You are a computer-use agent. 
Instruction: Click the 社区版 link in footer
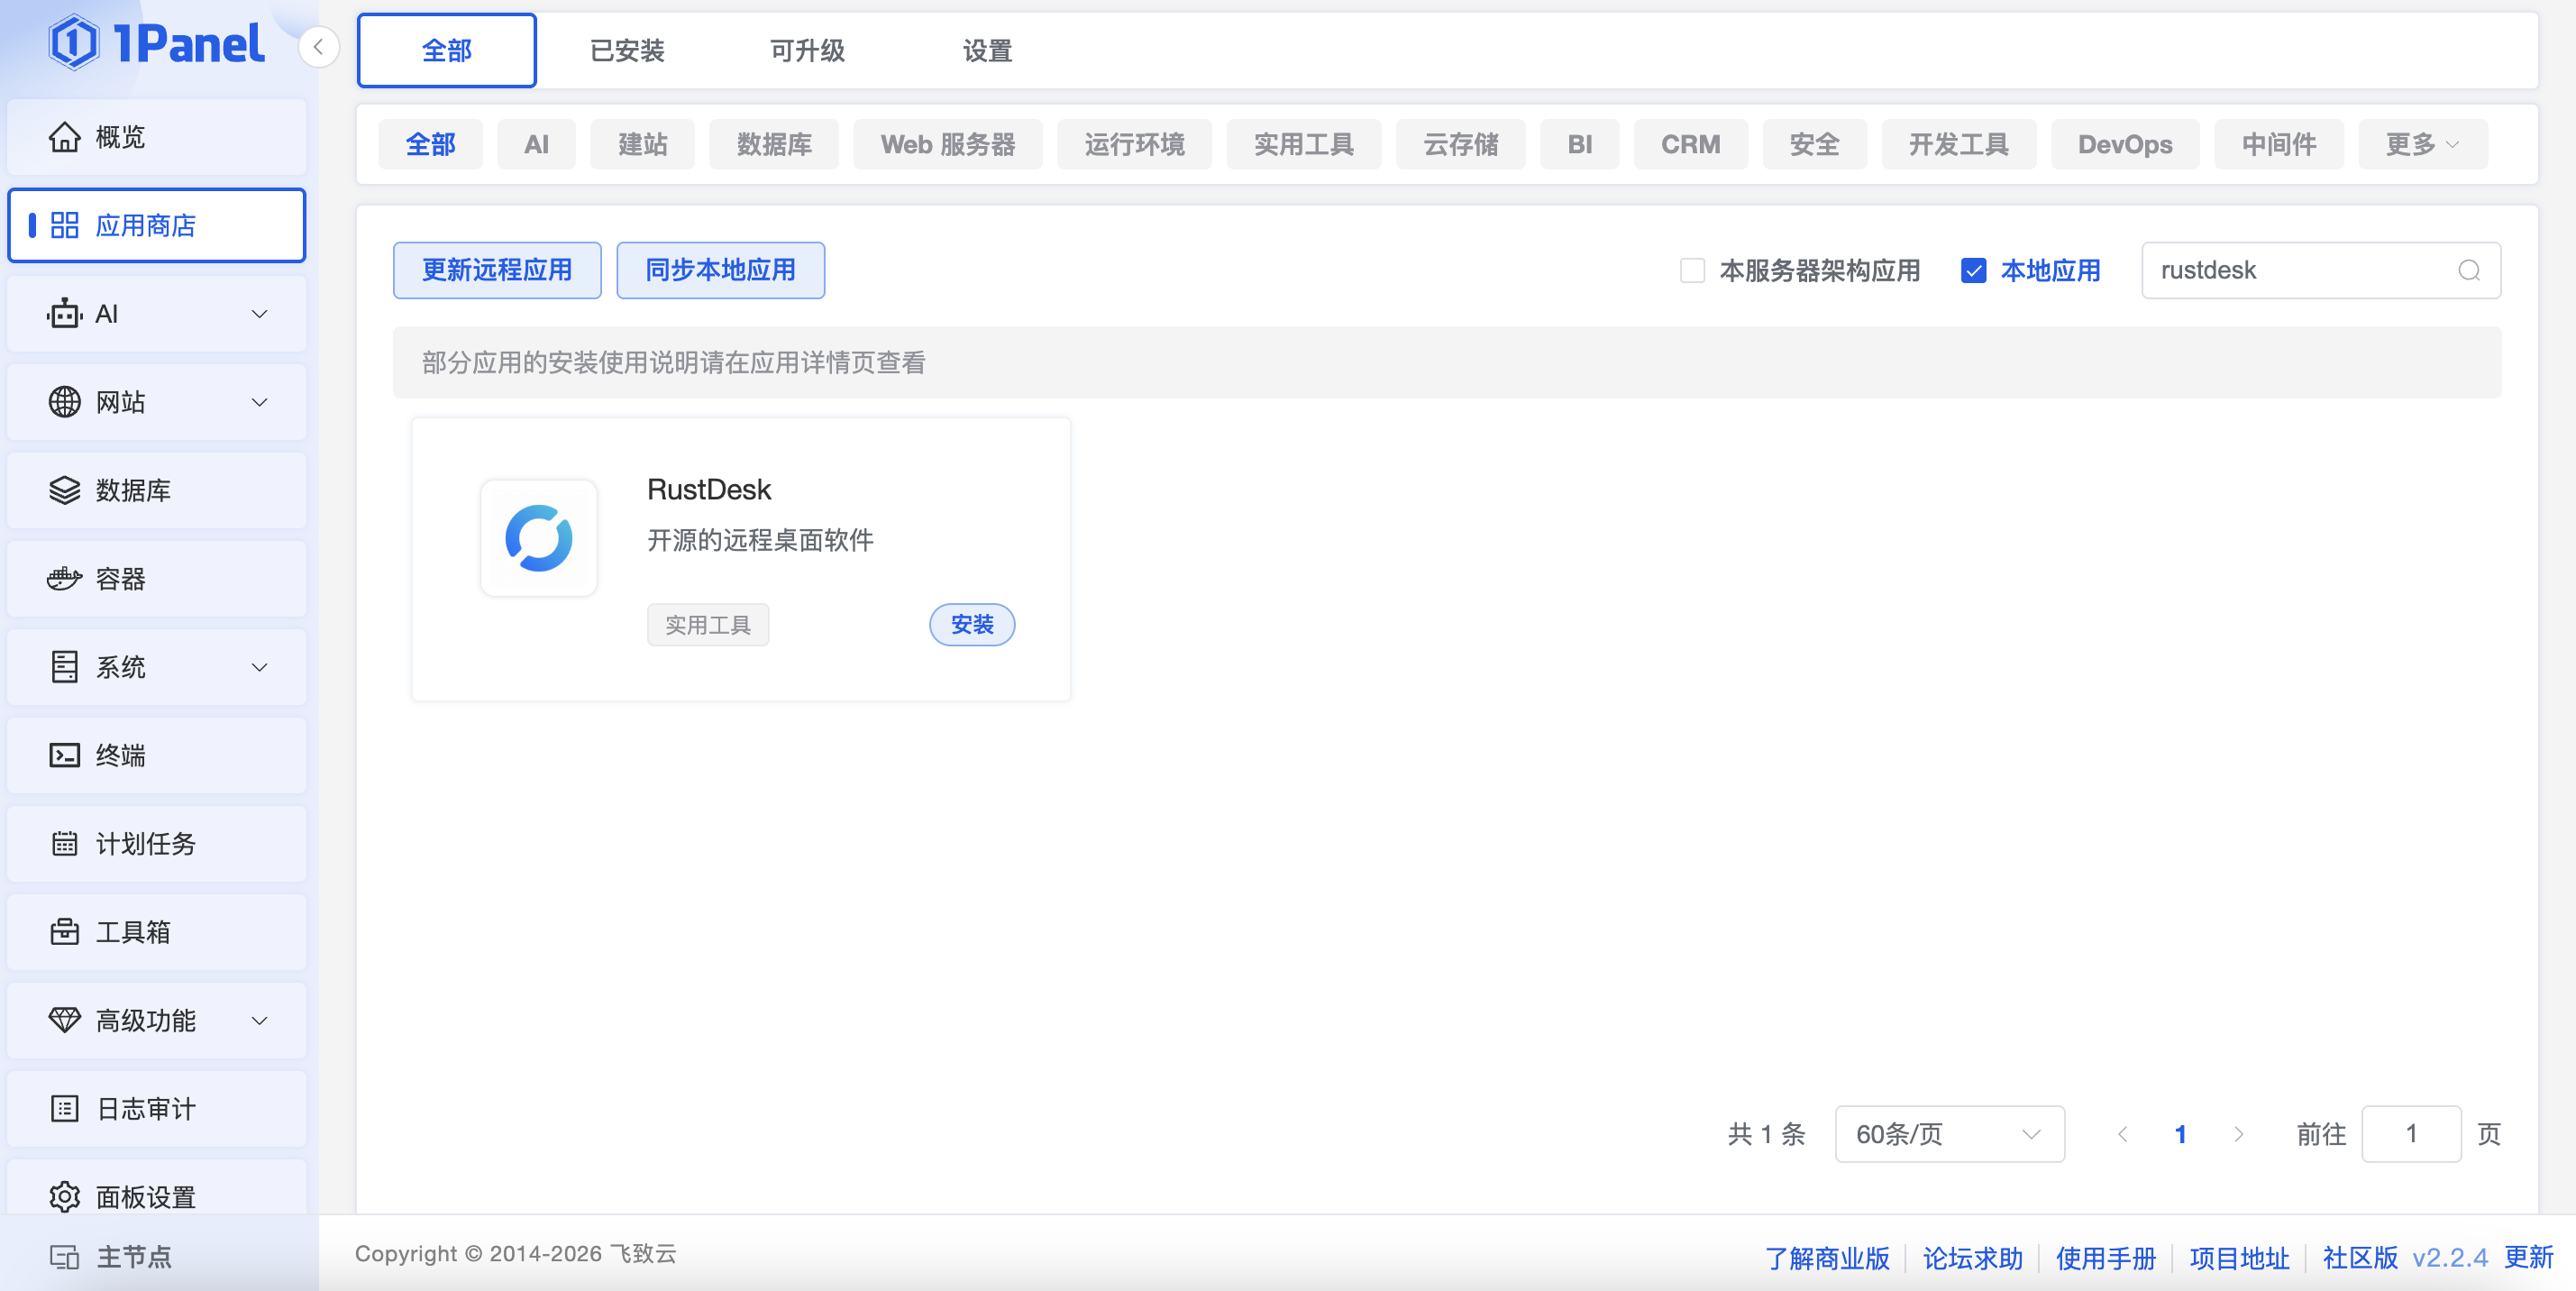pyautogui.click(x=2360, y=1257)
